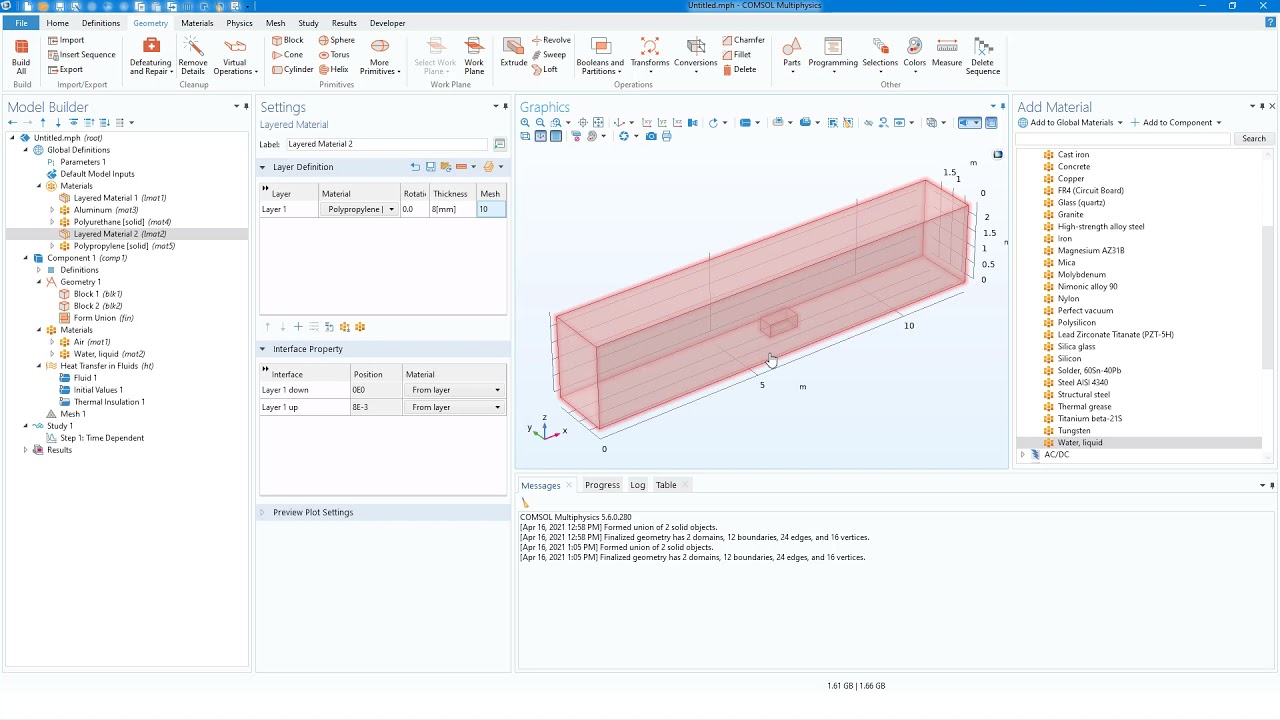Image resolution: width=1280 pixels, height=720 pixels.
Task: Click the Label input field
Action: click(387, 144)
